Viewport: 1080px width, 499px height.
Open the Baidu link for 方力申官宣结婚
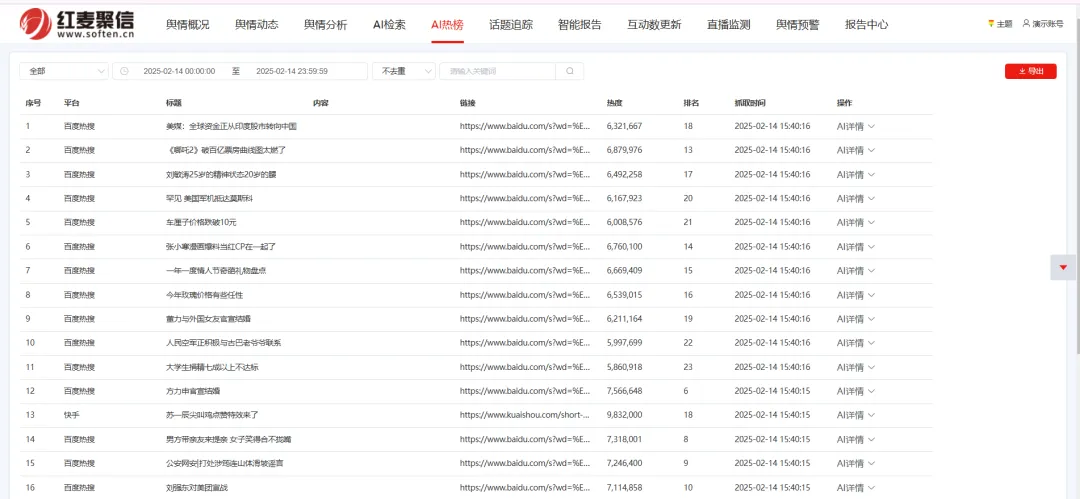pos(525,391)
